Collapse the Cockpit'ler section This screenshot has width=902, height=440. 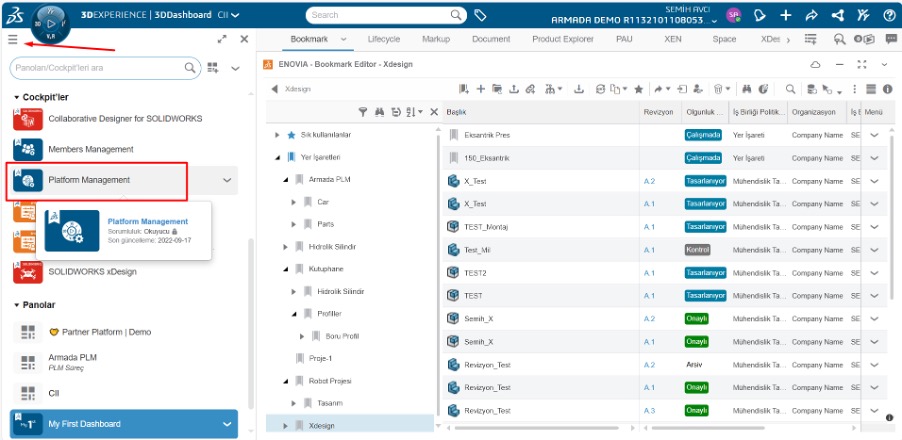point(17,97)
